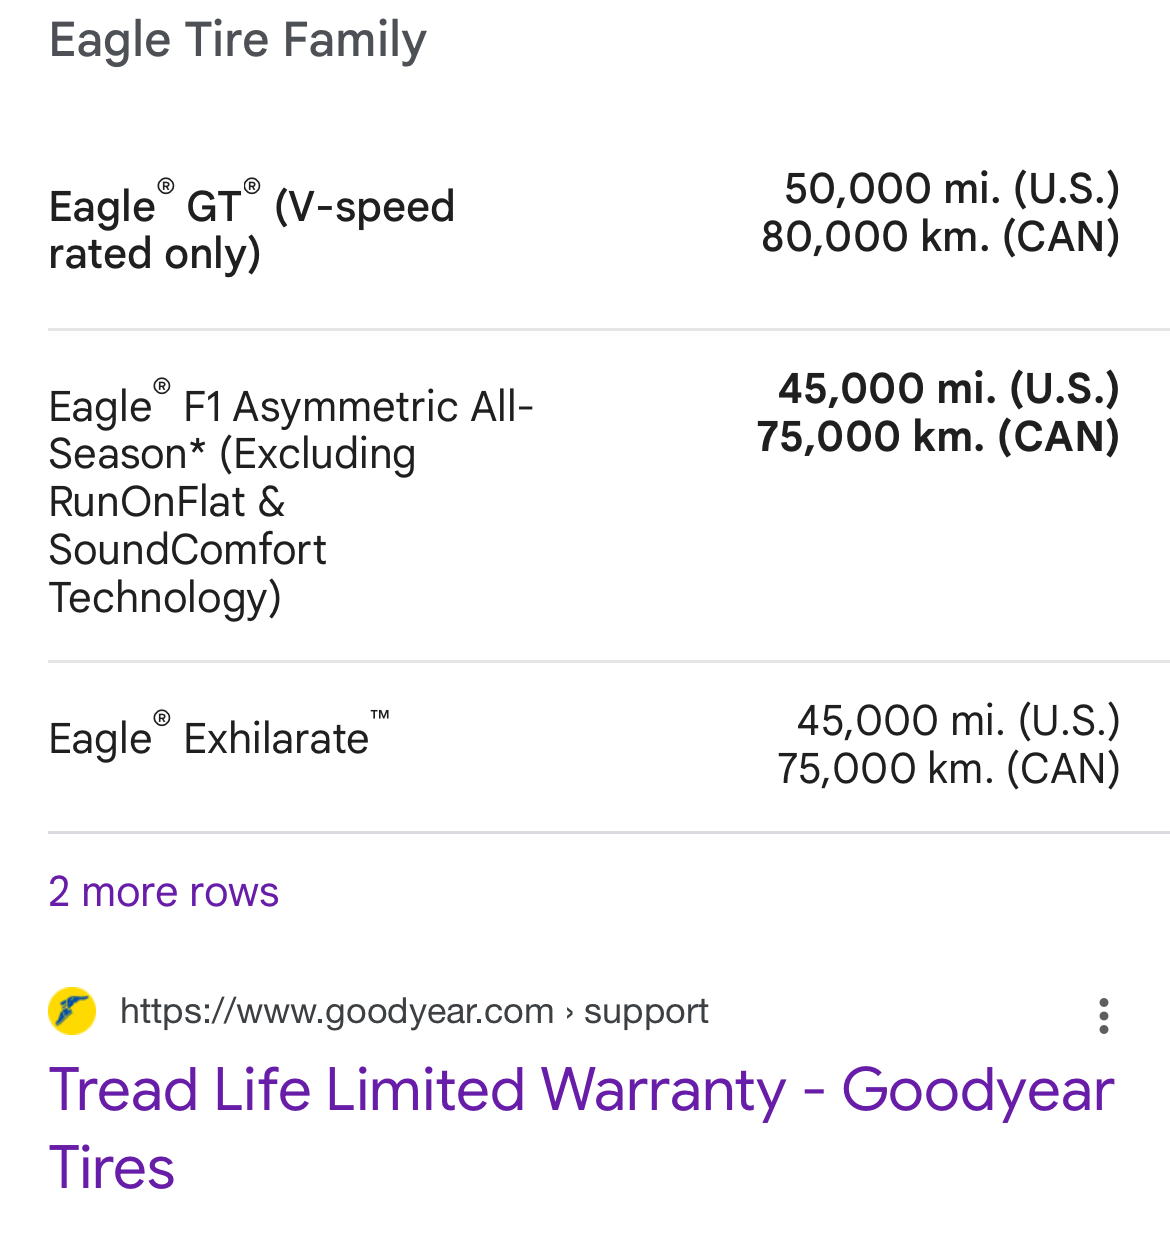Image resolution: width=1170 pixels, height=1234 pixels.
Task: Click the "RunOnFlat &" text
Action: pyautogui.click(x=166, y=501)
